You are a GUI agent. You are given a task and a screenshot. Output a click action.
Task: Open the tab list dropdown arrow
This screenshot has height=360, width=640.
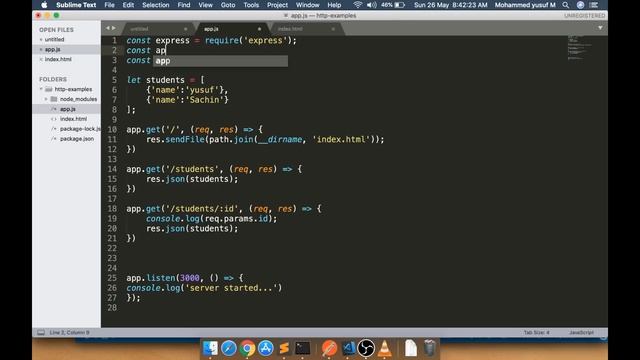[600, 28]
